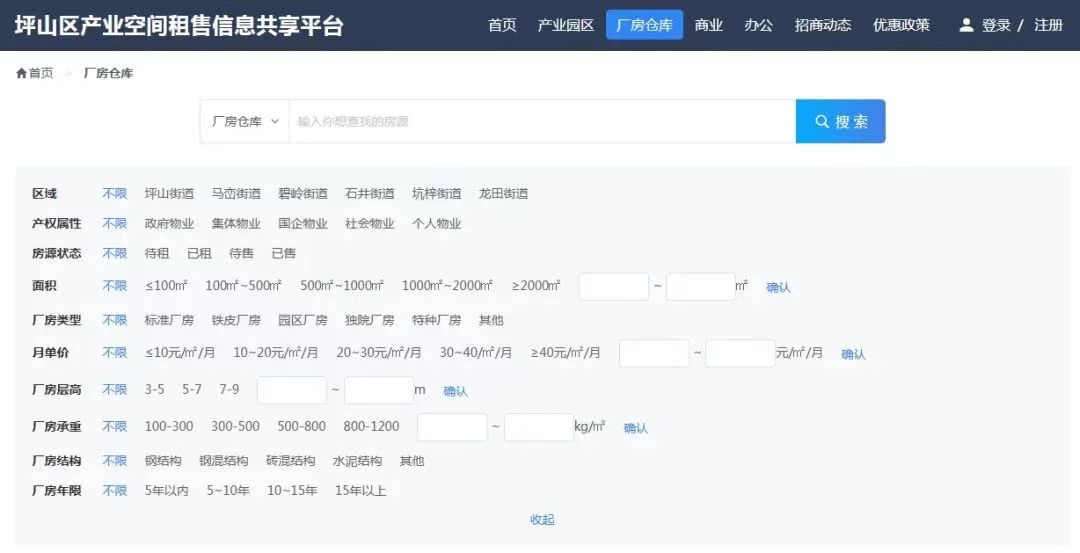Choose 政府物业 property ownership option

(169, 224)
